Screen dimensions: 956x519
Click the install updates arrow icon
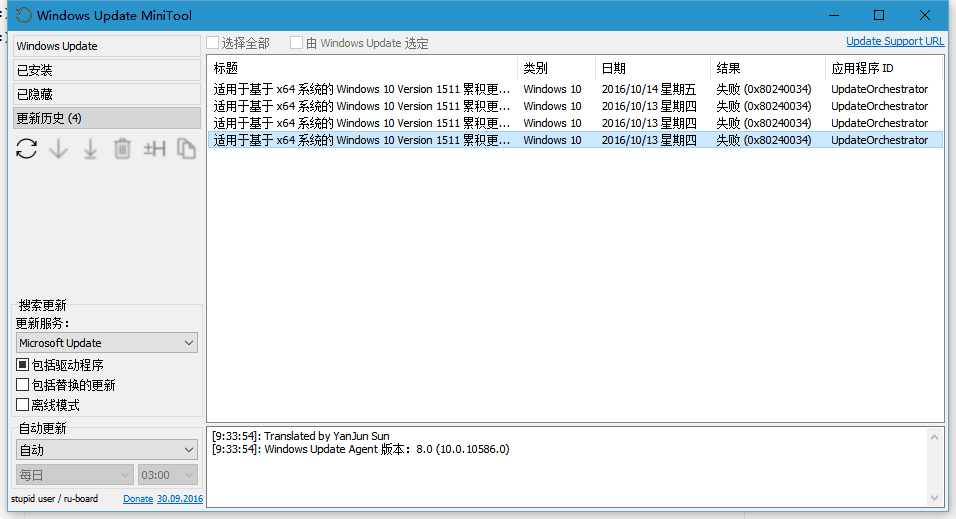tap(90, 149)
